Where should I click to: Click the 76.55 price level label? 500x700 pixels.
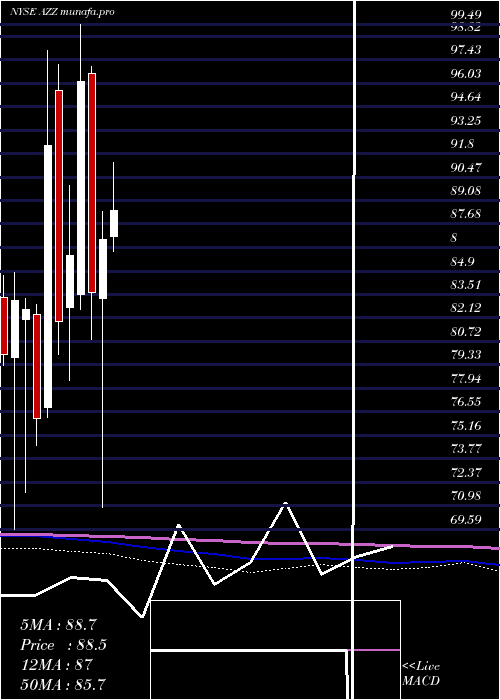click(x=466, y=402)
